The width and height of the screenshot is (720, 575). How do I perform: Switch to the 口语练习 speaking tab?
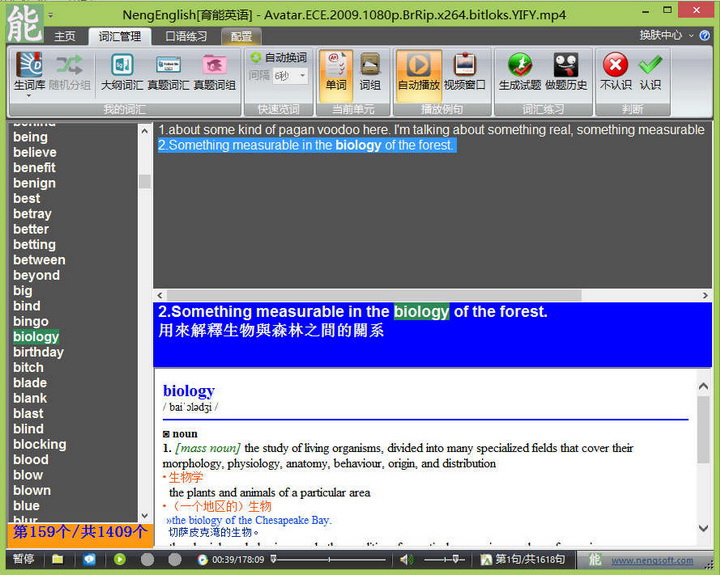186,36
